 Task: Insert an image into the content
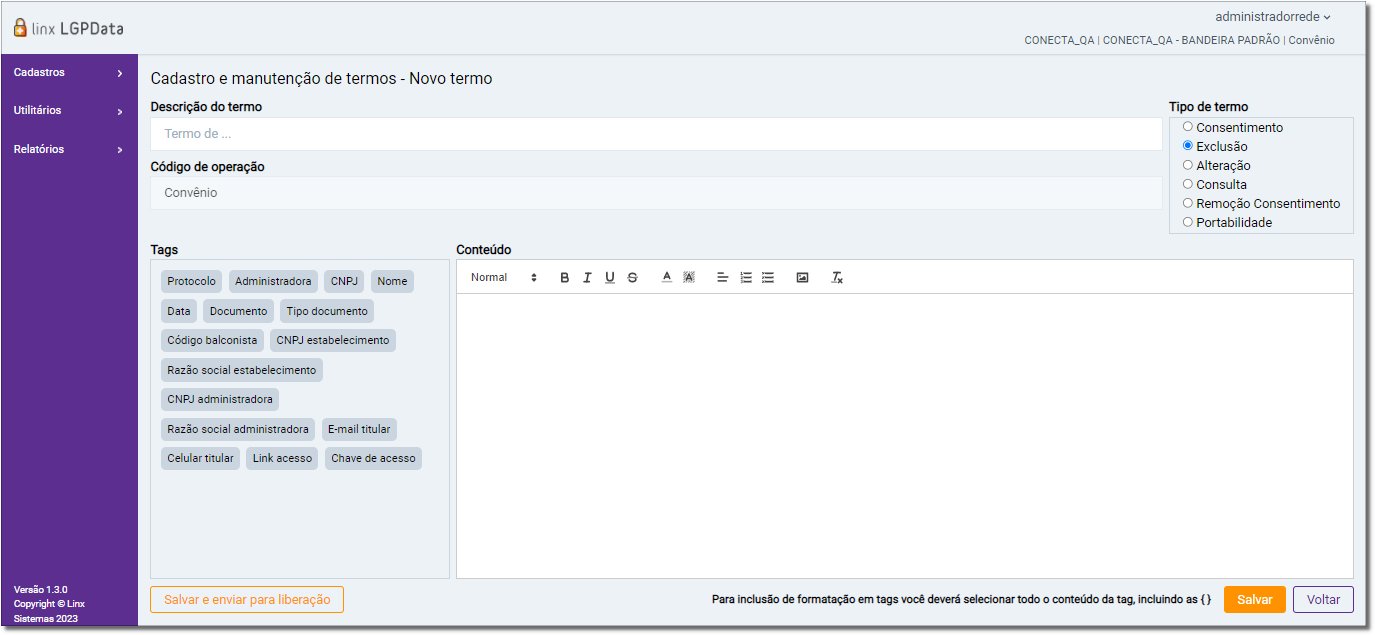[802, 278]
